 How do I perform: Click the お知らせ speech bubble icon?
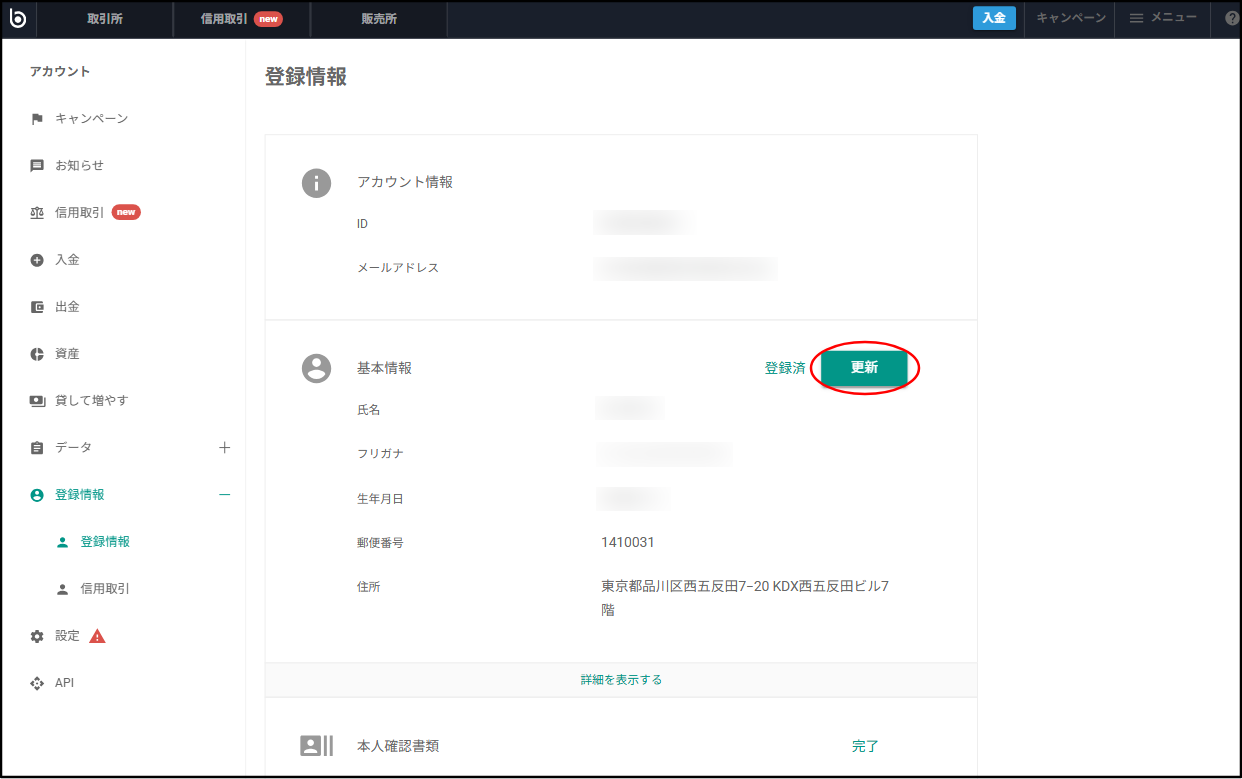tap(37, 165)
